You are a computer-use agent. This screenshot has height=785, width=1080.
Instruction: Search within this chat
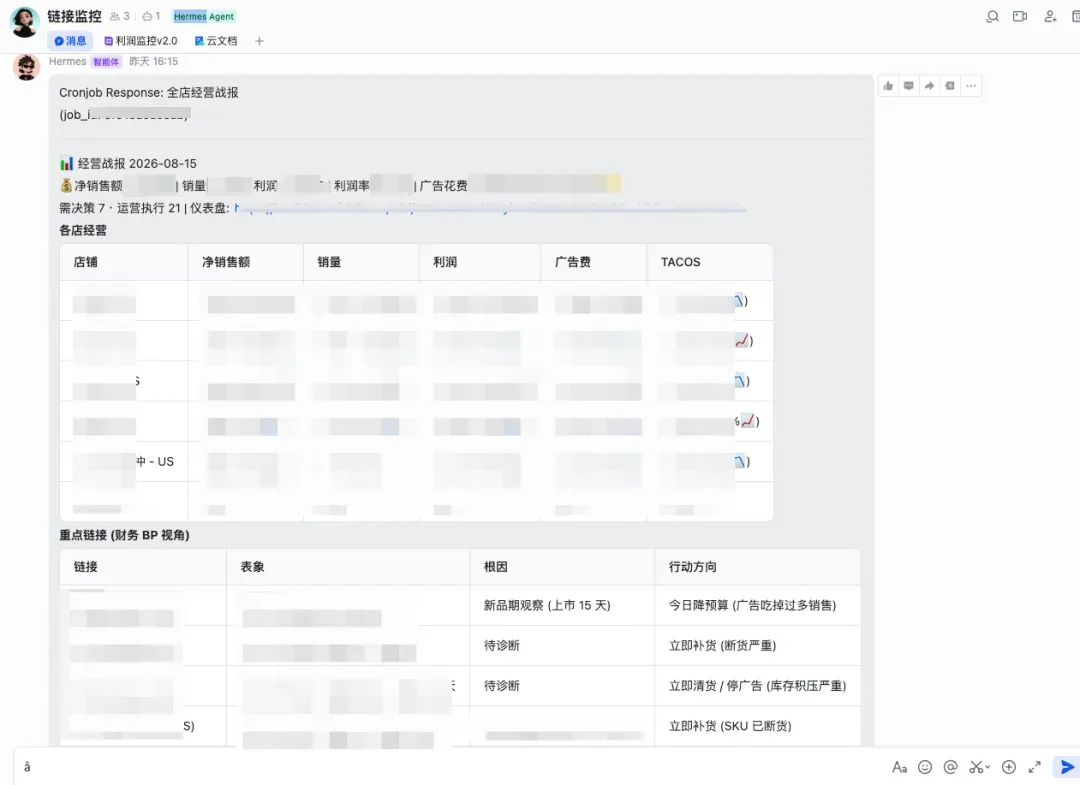pos(993,17)
